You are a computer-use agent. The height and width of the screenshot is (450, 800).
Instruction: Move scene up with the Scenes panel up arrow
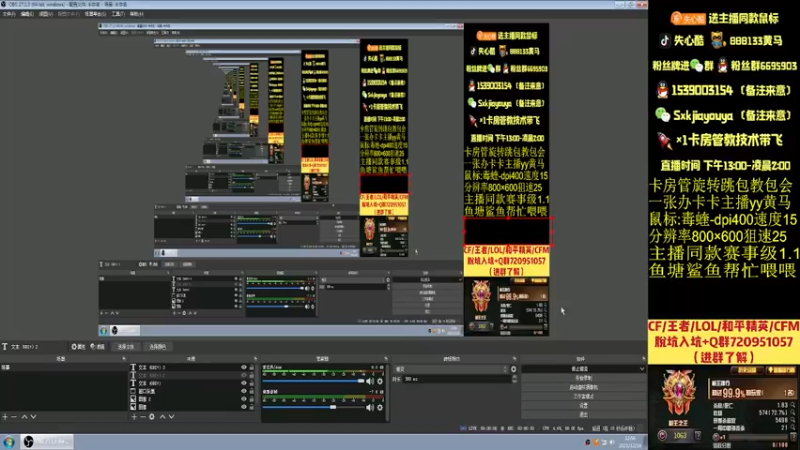pyautogui.click(x=24, y=417)
